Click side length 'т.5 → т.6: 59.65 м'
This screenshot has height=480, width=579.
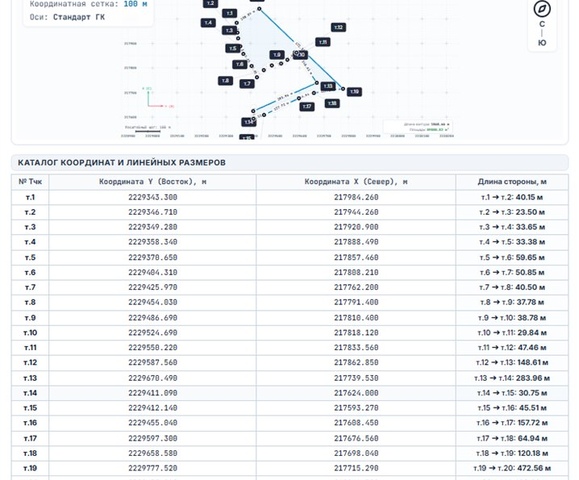tap(512, 257)
